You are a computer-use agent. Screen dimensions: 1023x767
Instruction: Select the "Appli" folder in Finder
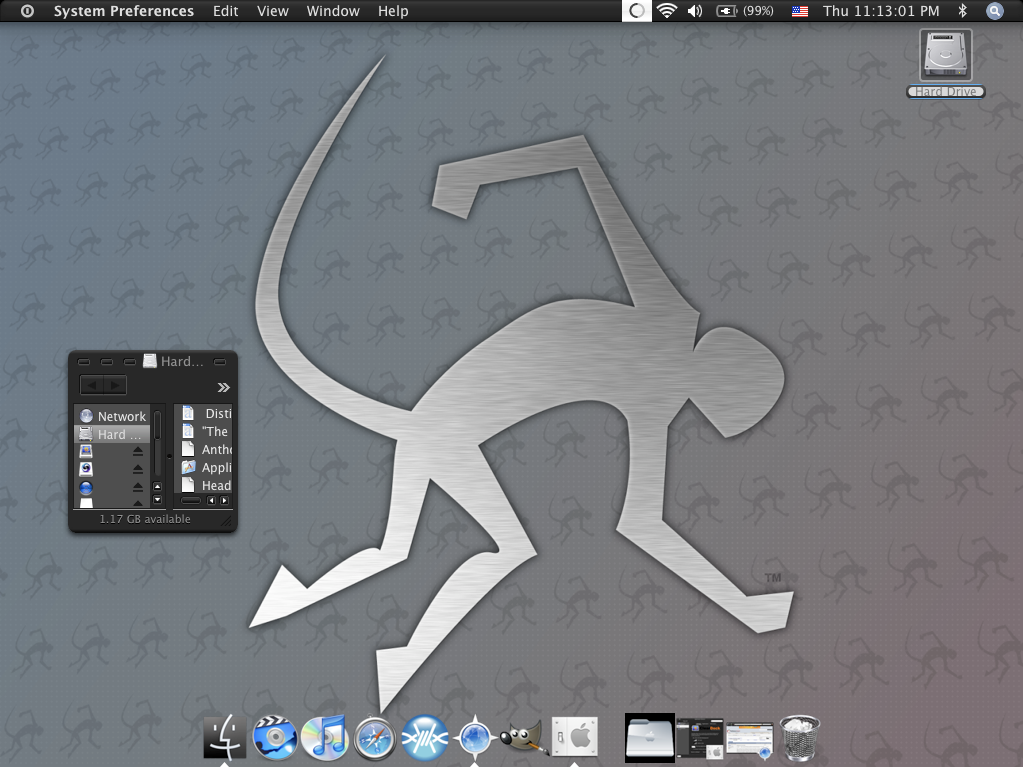(x=207, y=467)
